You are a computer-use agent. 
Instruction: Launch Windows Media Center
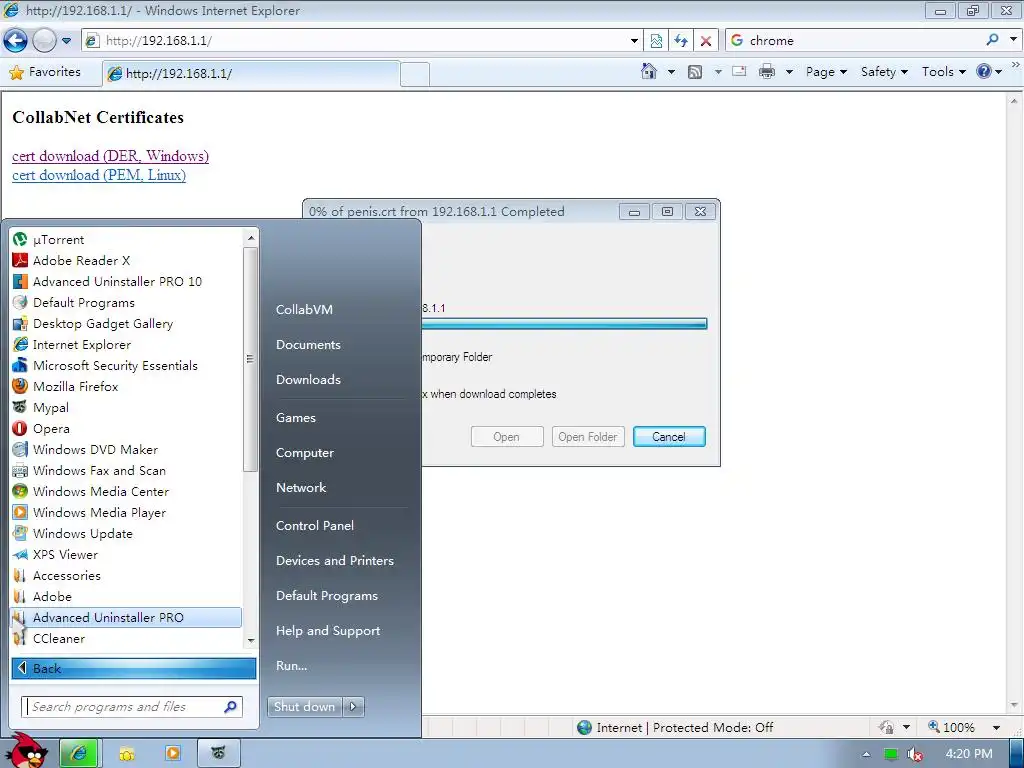point(125,491)
